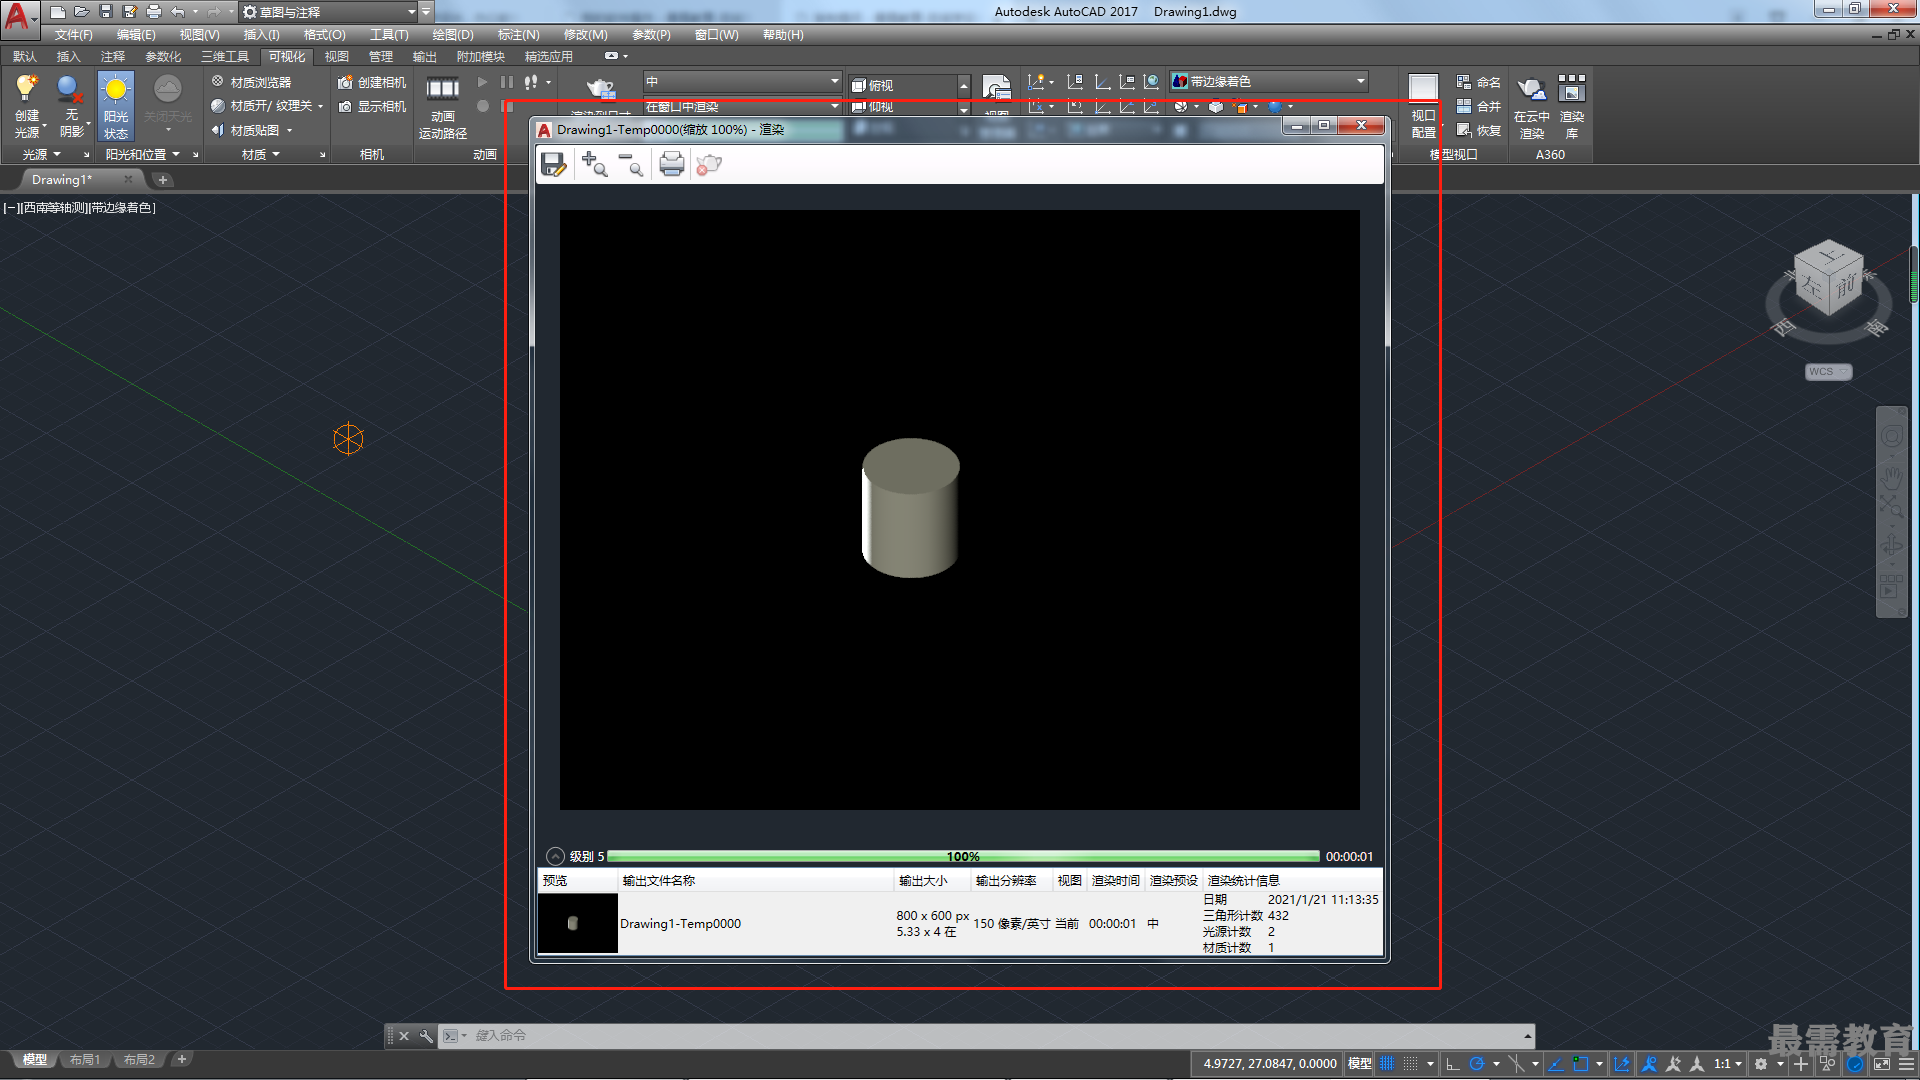The image size is (1920, 1080).
Task: Click the WCS label below the ViewCube
Action: [1828, 372]
